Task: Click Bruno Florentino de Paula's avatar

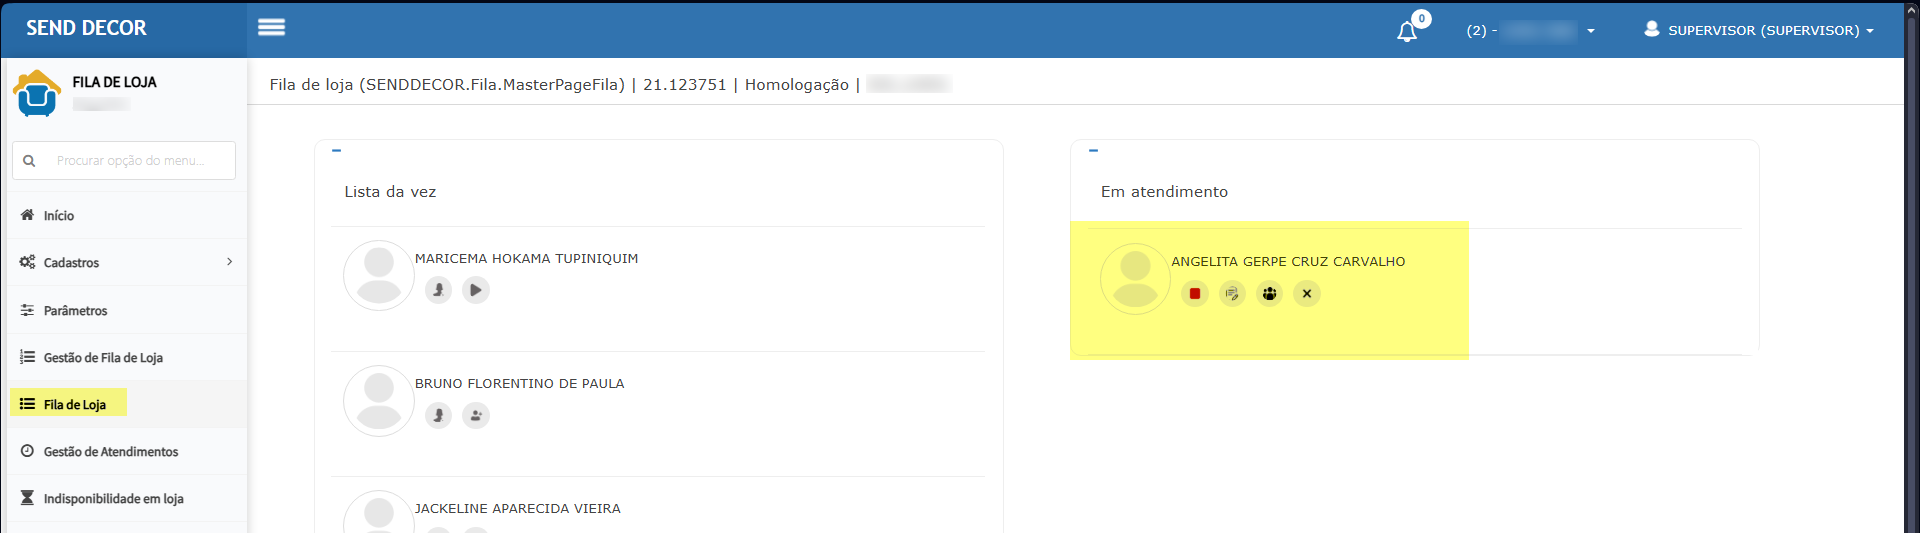Action: point(379,400)
